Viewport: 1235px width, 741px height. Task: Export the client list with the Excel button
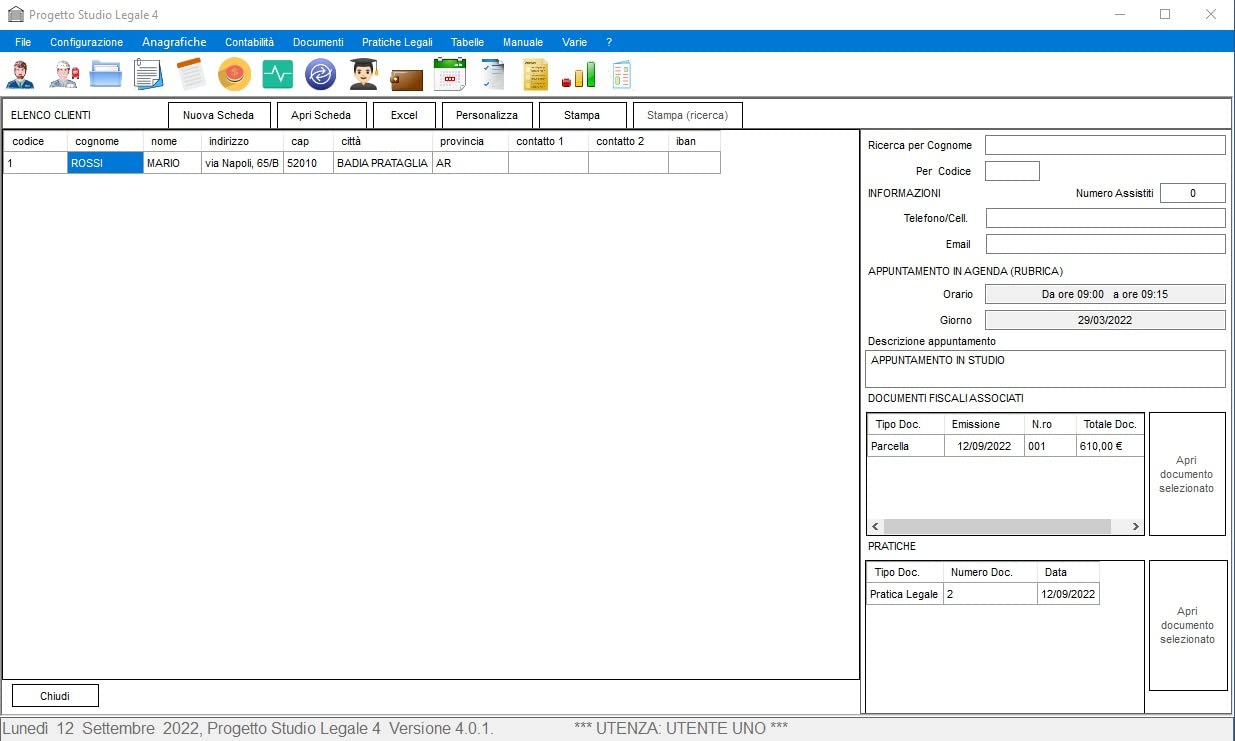tap(404, 115)
